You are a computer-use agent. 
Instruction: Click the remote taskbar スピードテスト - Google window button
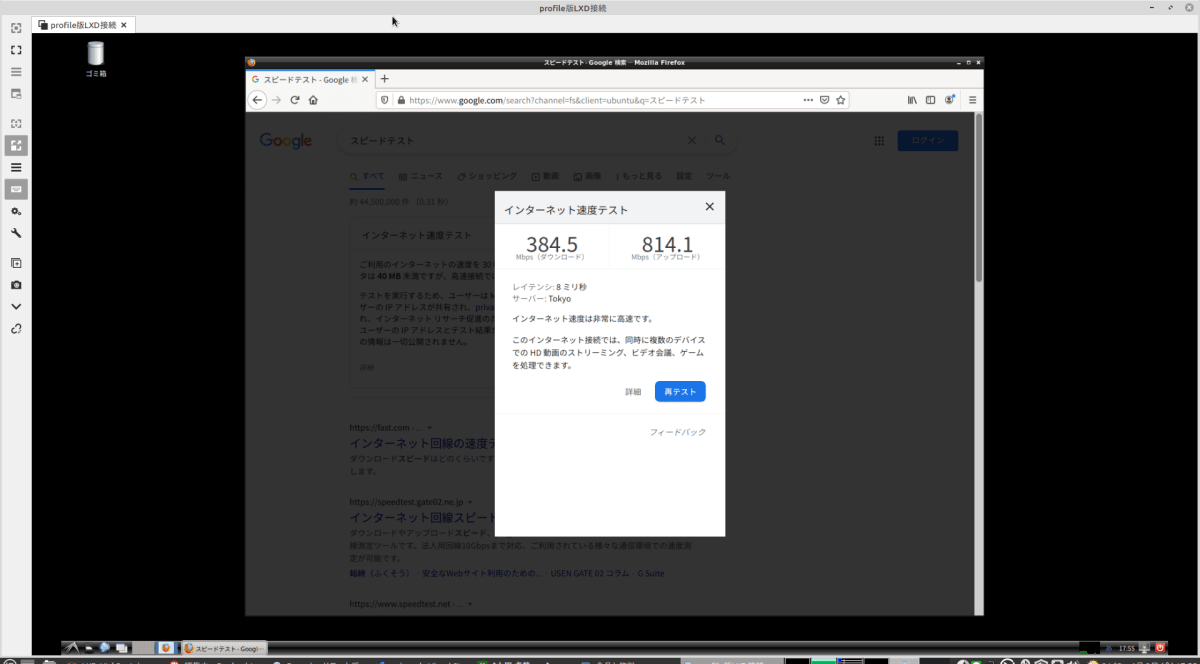click(x=225, y=648)
